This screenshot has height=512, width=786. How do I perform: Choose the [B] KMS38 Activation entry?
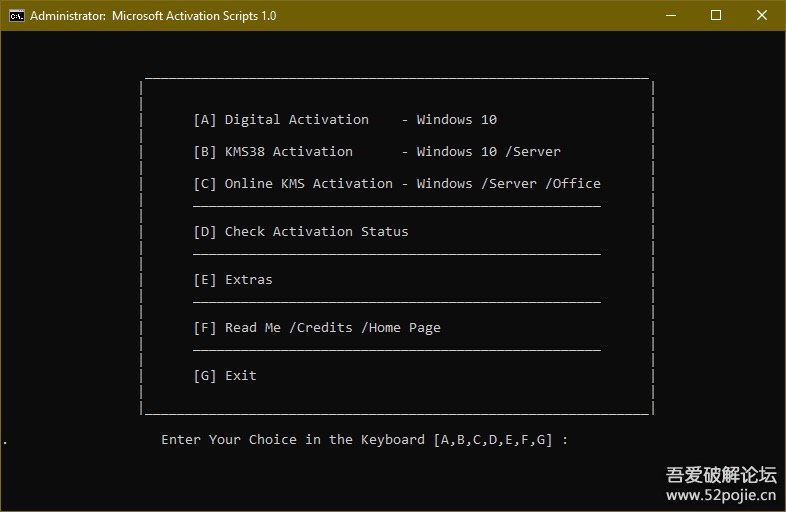coord(273,152)
